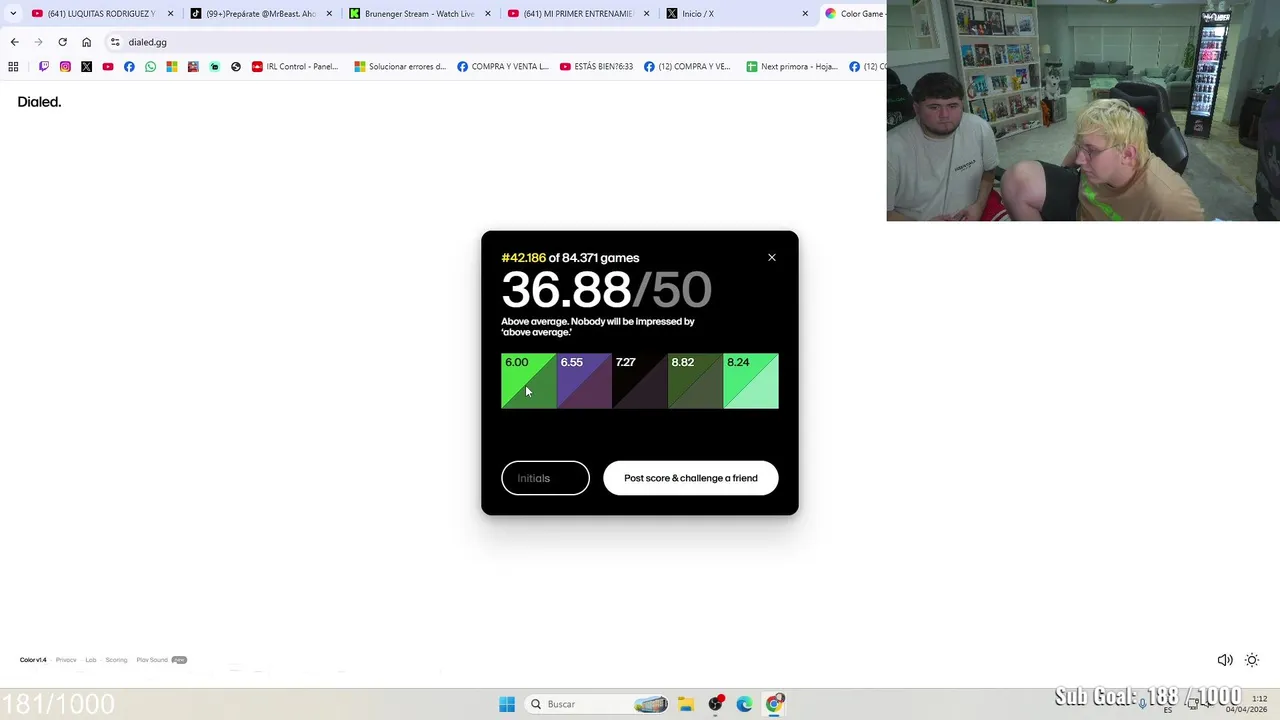Open Microsoft Edge from taskbar
Screen dimensions: 1280x720
point(744,704)
